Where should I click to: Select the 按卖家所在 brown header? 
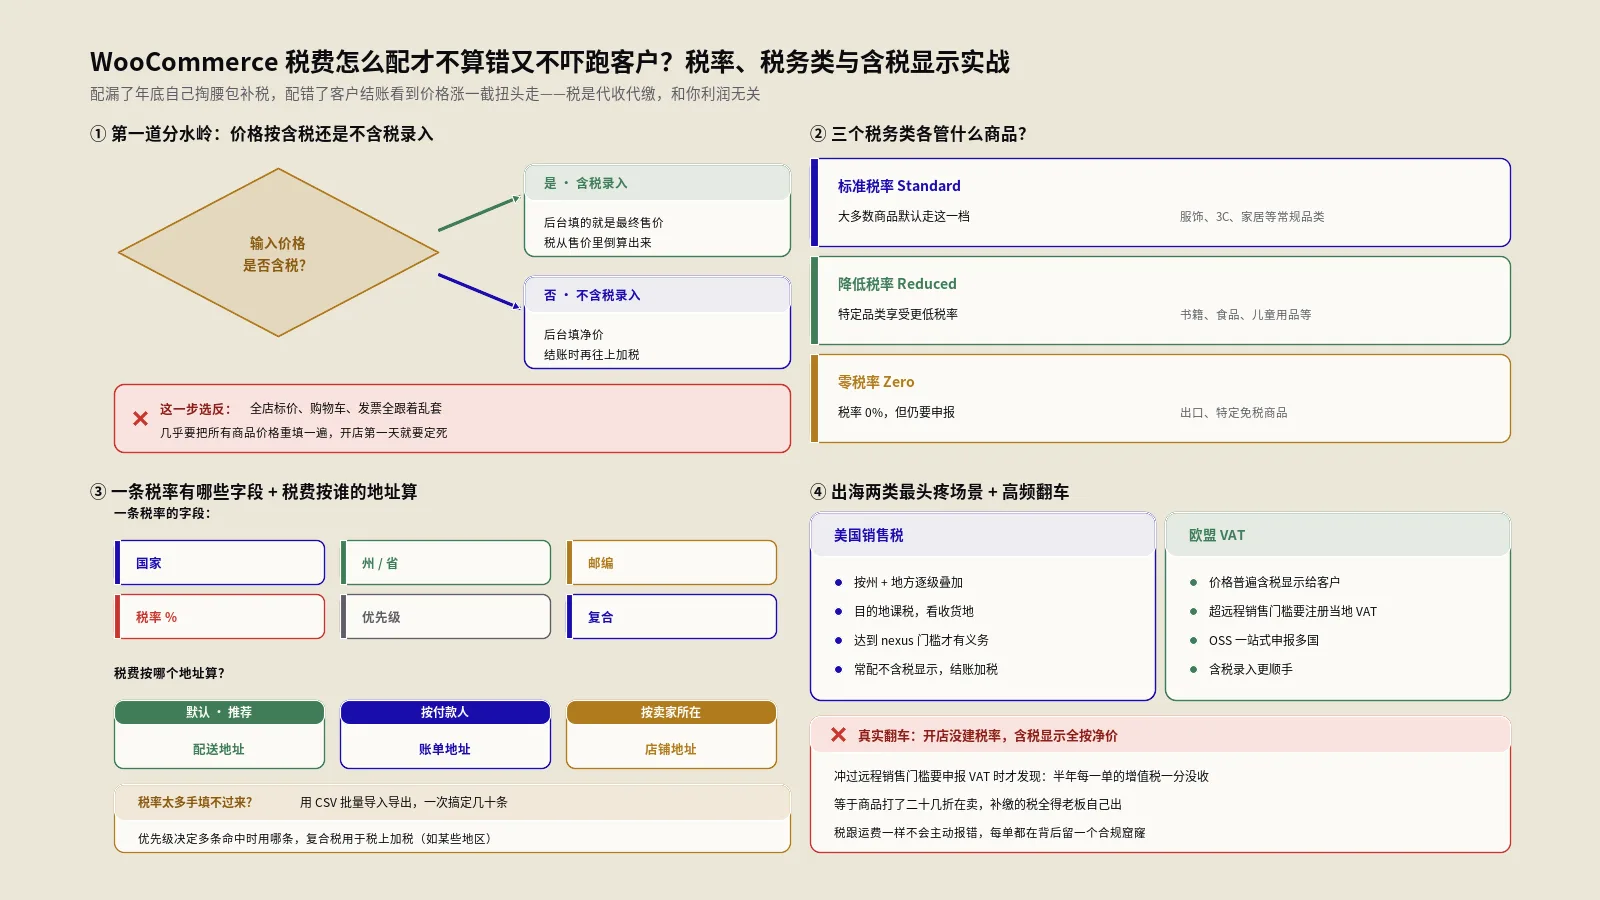[x=672, y=712]
